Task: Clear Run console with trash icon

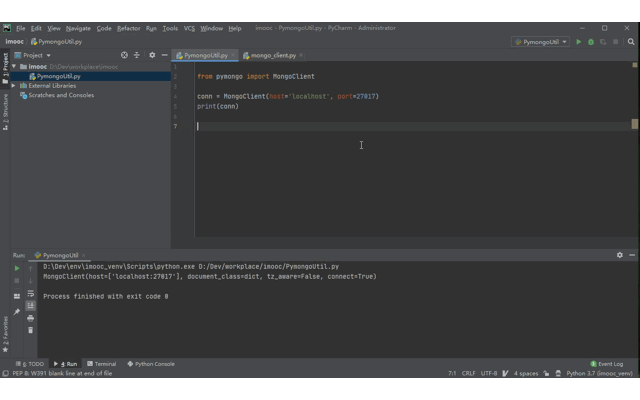Action: pos(31,330)
